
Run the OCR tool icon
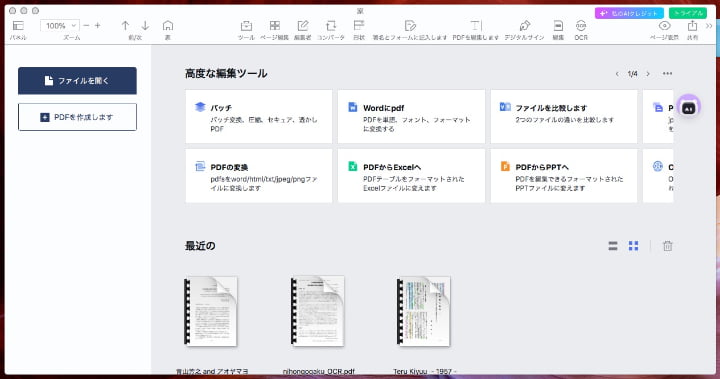[581, 26]
